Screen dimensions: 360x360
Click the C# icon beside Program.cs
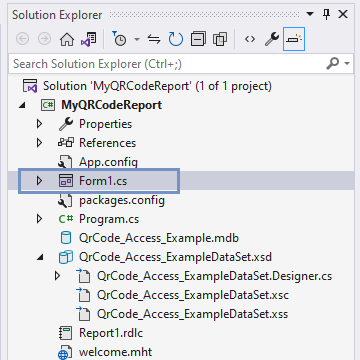(x=66, y=219)
